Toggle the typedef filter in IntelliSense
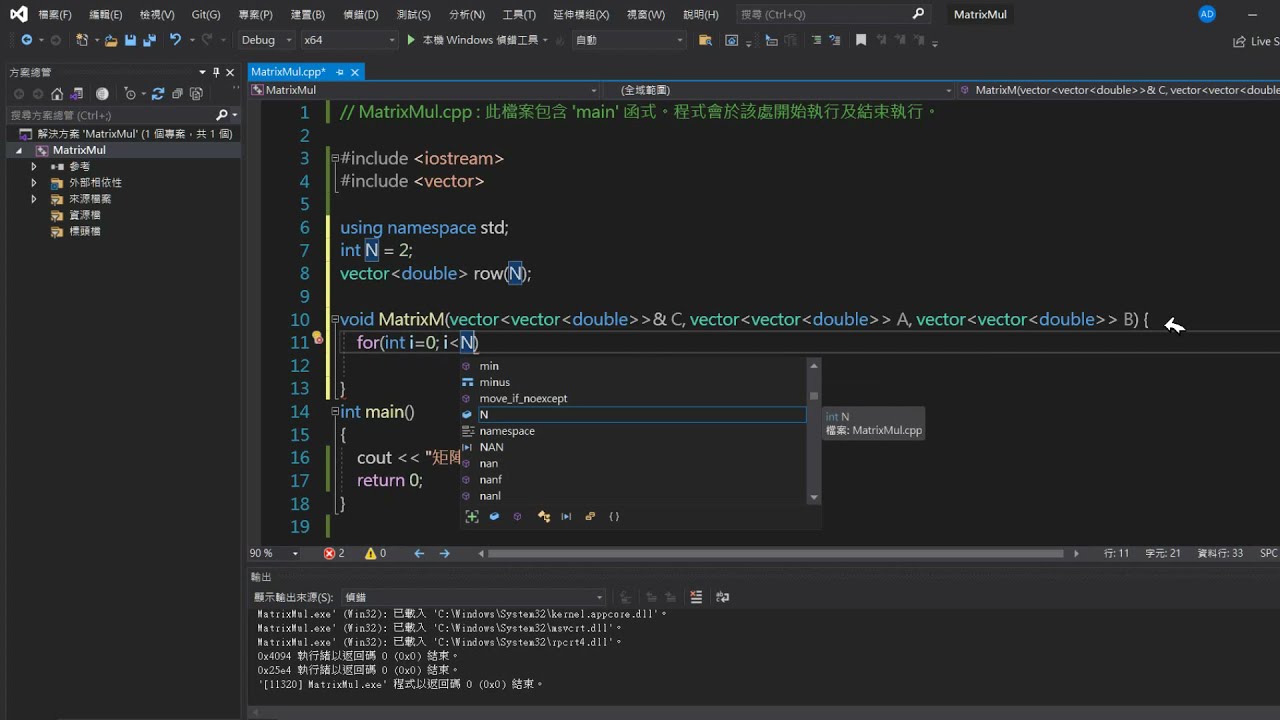The width and height of the screenshot is (1280, 720). tap(590, 517)
